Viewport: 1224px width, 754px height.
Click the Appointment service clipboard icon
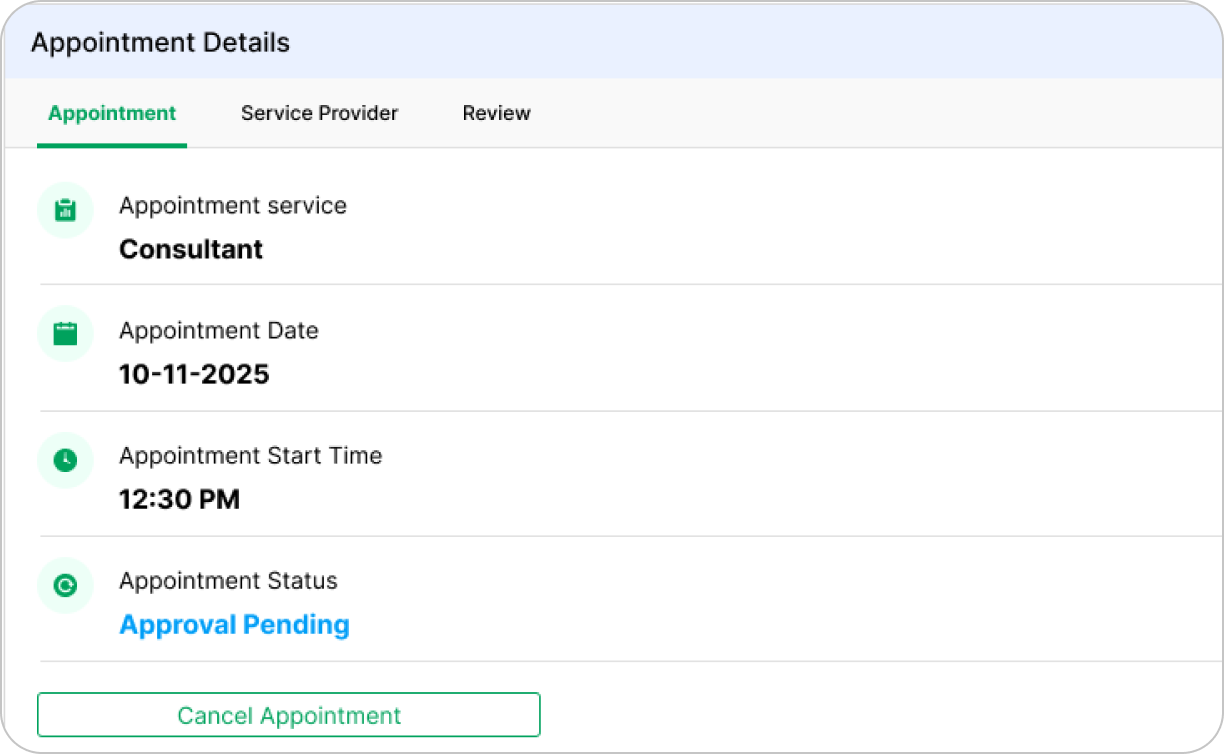(x=65, y=210)
